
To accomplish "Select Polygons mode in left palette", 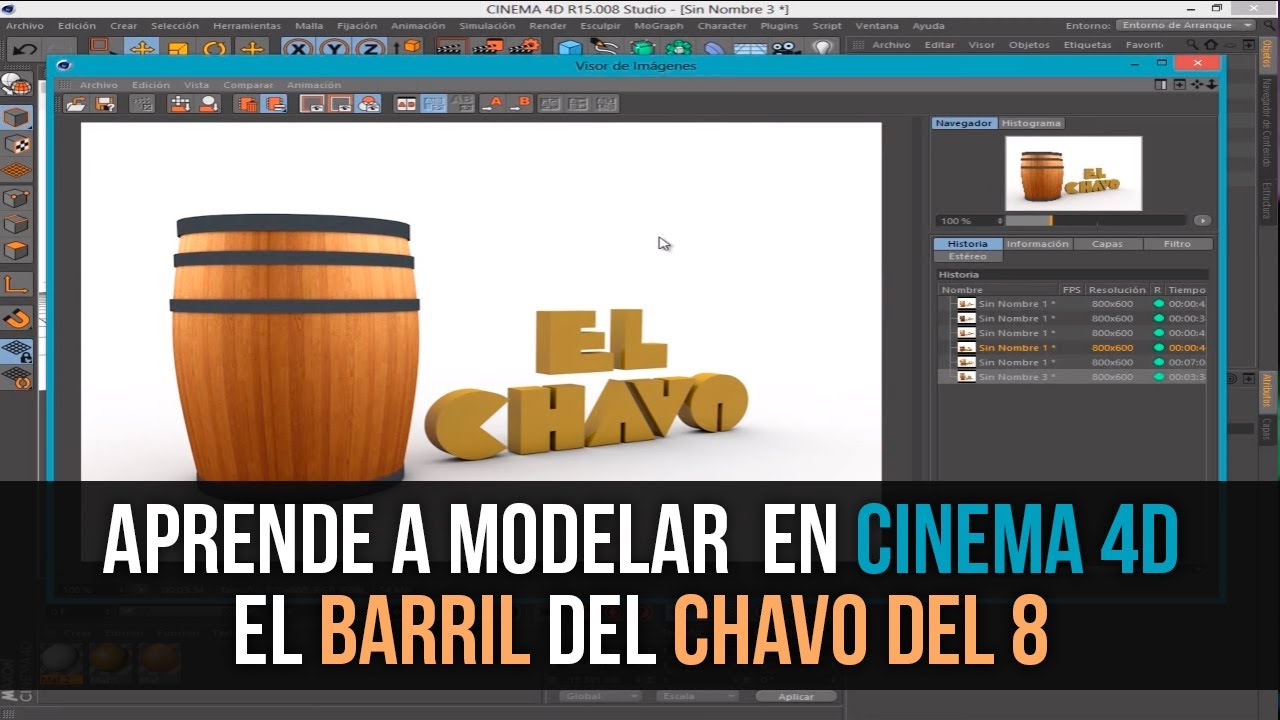I will coord(16,250).
